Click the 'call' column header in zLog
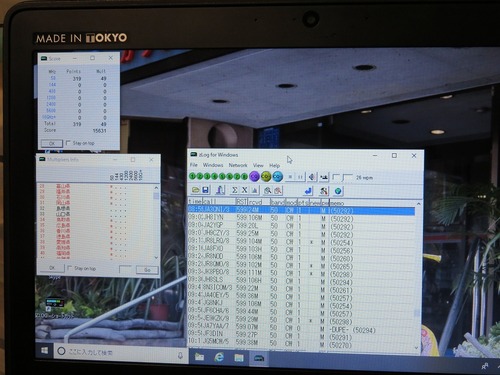The width and height of the screenshot is (500, 375). point(219,202)
